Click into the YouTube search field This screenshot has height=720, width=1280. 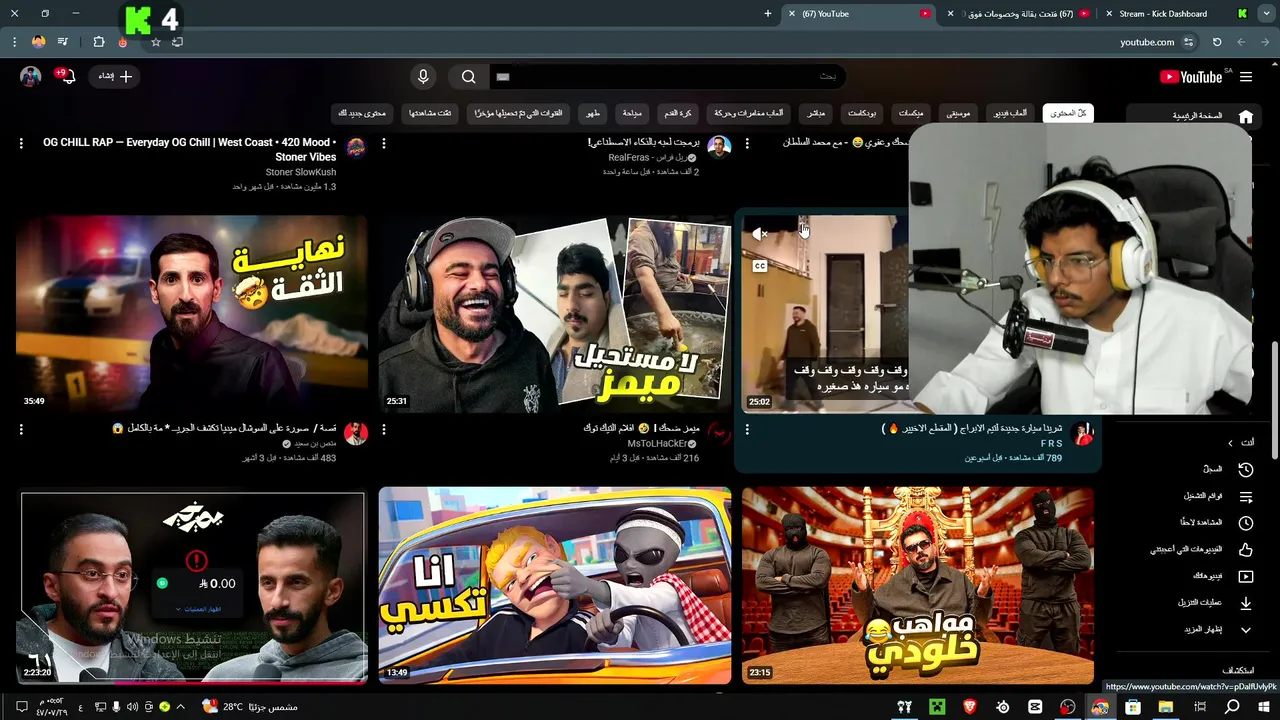point(666,77)
